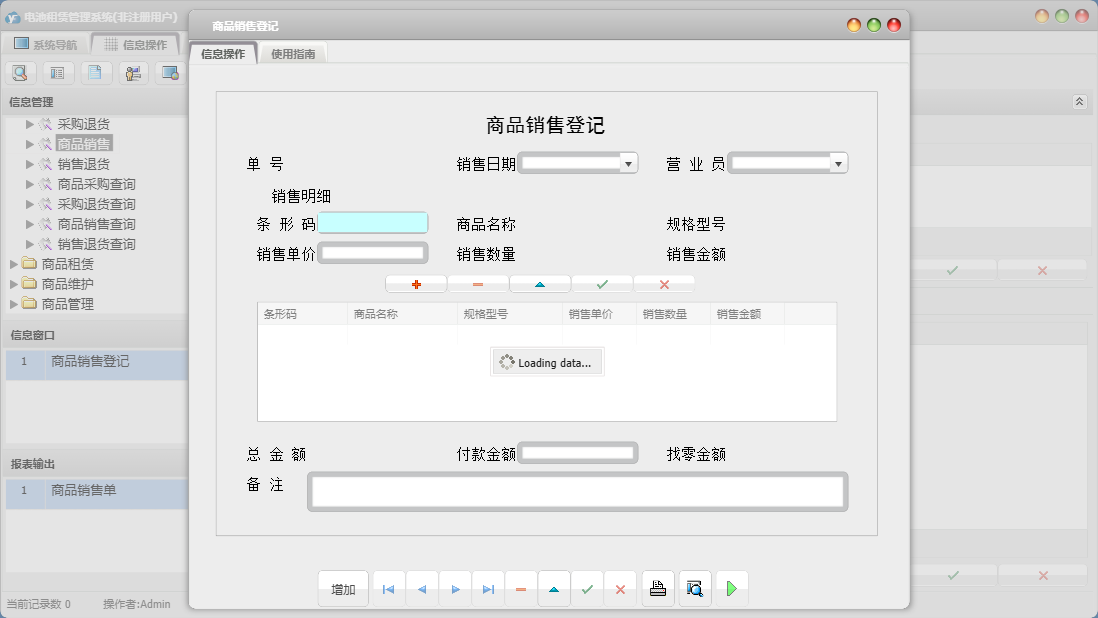Click the 增加 button at the bottom

(x=343, y=589)
